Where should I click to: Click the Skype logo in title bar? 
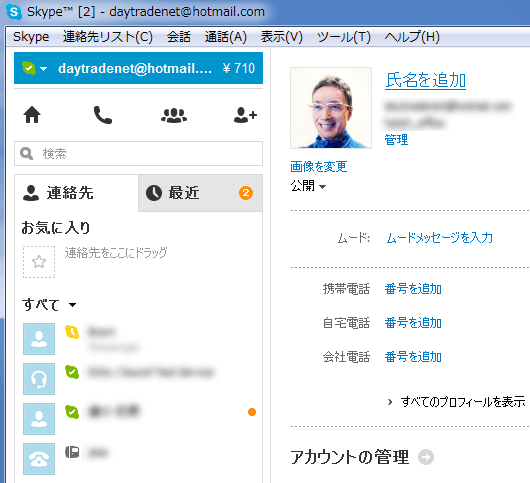tap(14, 12)
